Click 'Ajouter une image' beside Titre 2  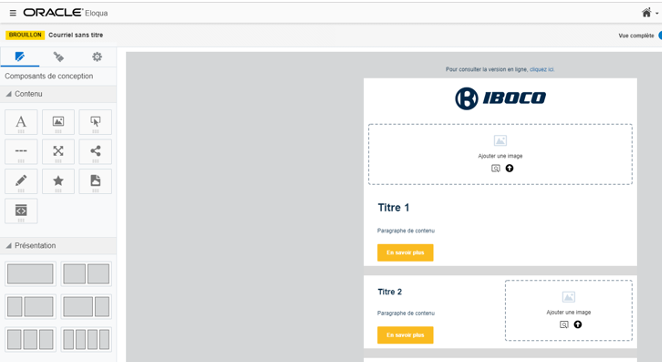pyautogui.click(x=569, y=312)
